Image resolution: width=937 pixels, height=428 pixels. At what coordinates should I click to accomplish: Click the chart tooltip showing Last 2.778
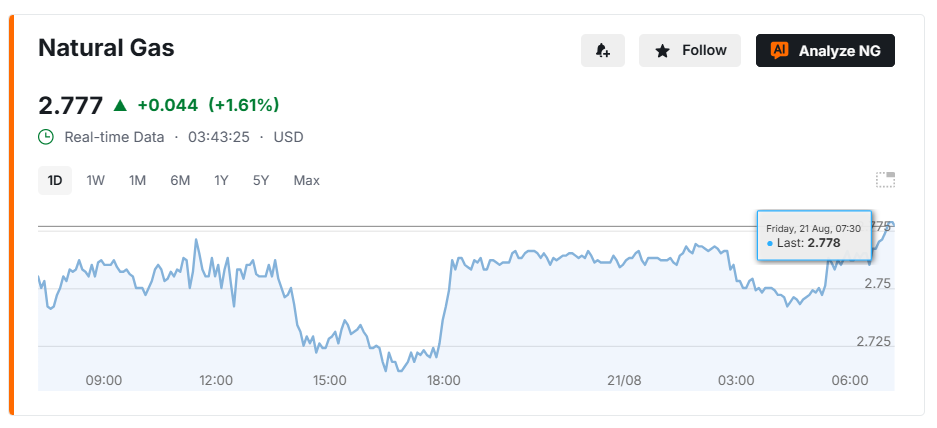tap(814, 236)
